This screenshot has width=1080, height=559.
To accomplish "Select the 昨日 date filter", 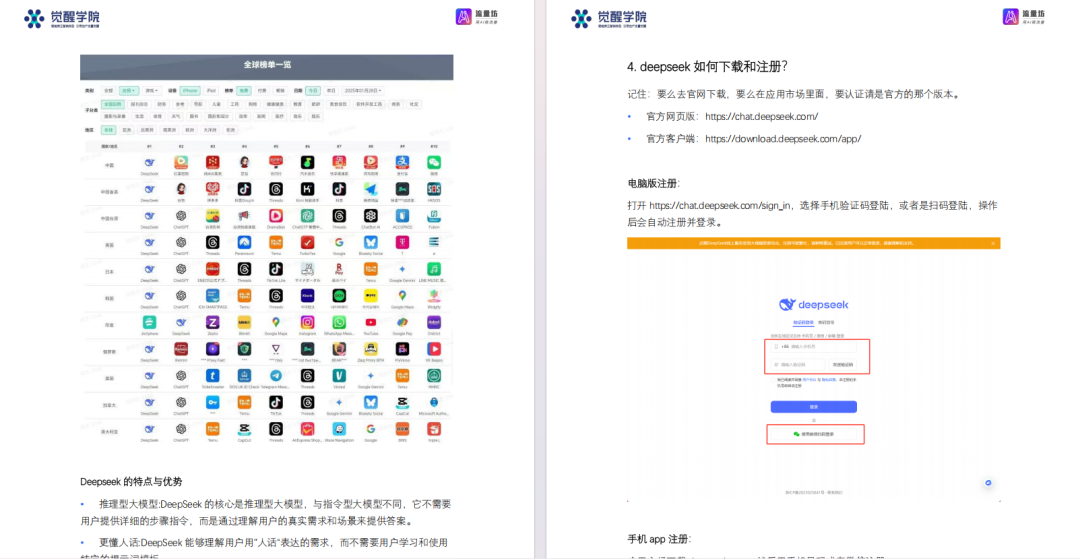I will tap(331, 91).
